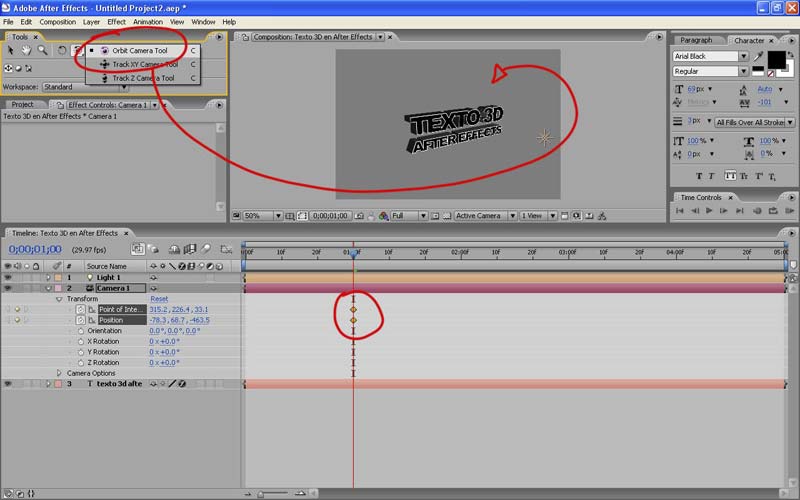The height and width of the screenshot is (500, 800).
Task: Open the Effect Controls panel dropdown arrow
Action: click(155, 105)
